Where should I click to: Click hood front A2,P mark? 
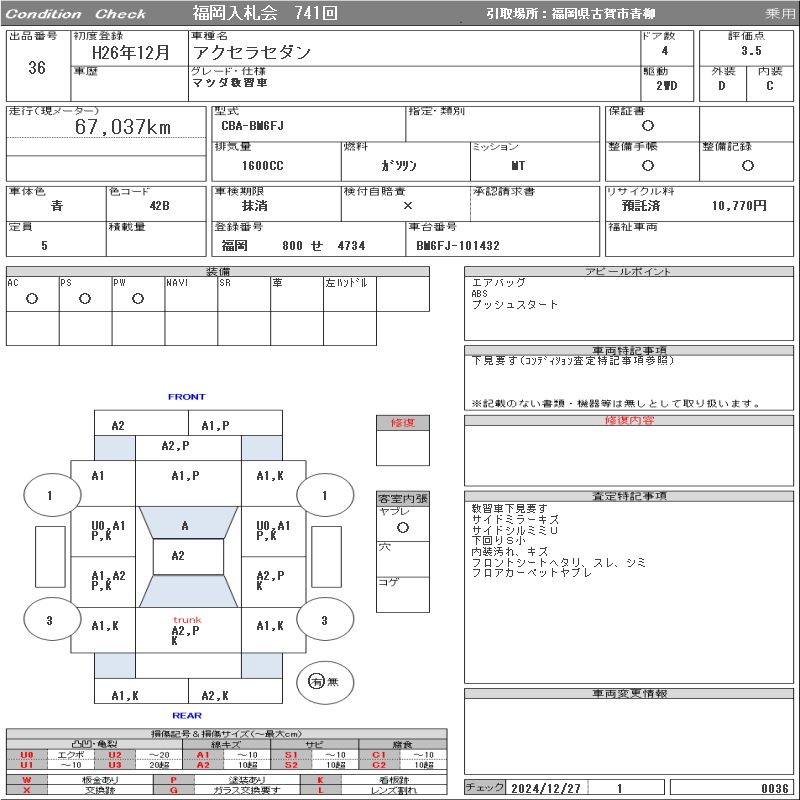pos(175,445)
